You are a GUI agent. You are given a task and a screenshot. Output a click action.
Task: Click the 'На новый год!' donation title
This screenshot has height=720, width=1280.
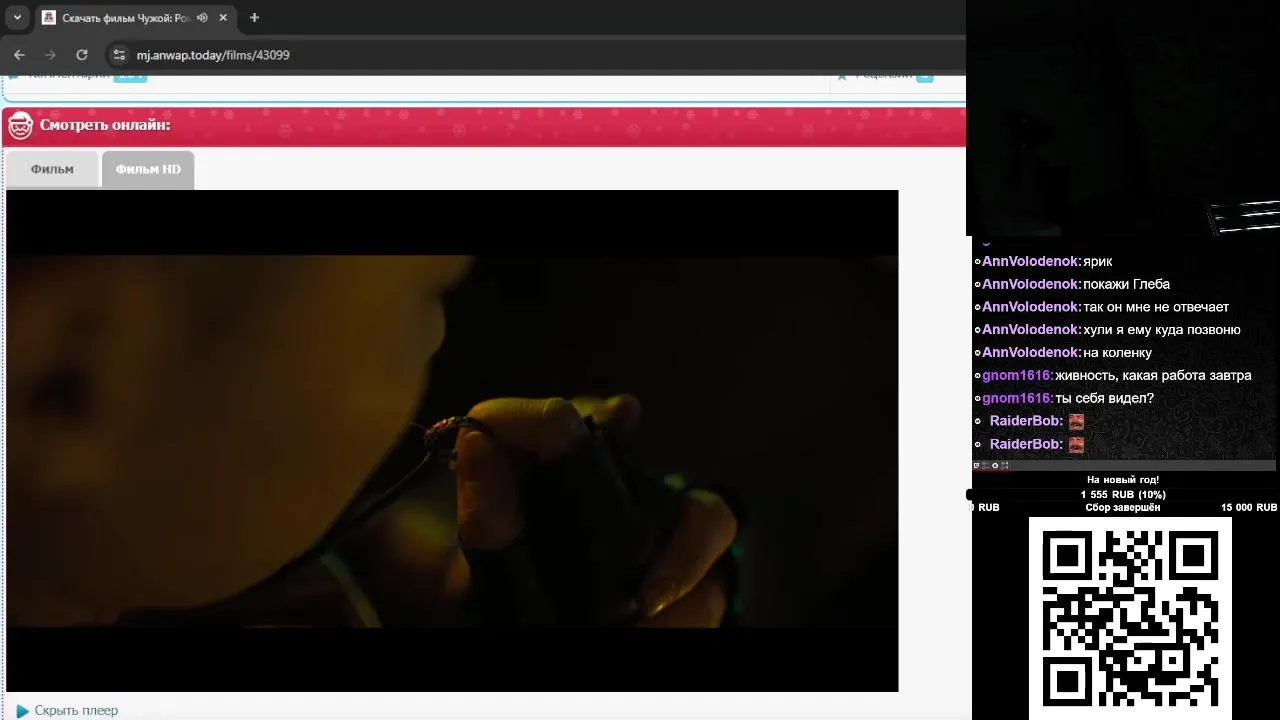(1123, 480)
